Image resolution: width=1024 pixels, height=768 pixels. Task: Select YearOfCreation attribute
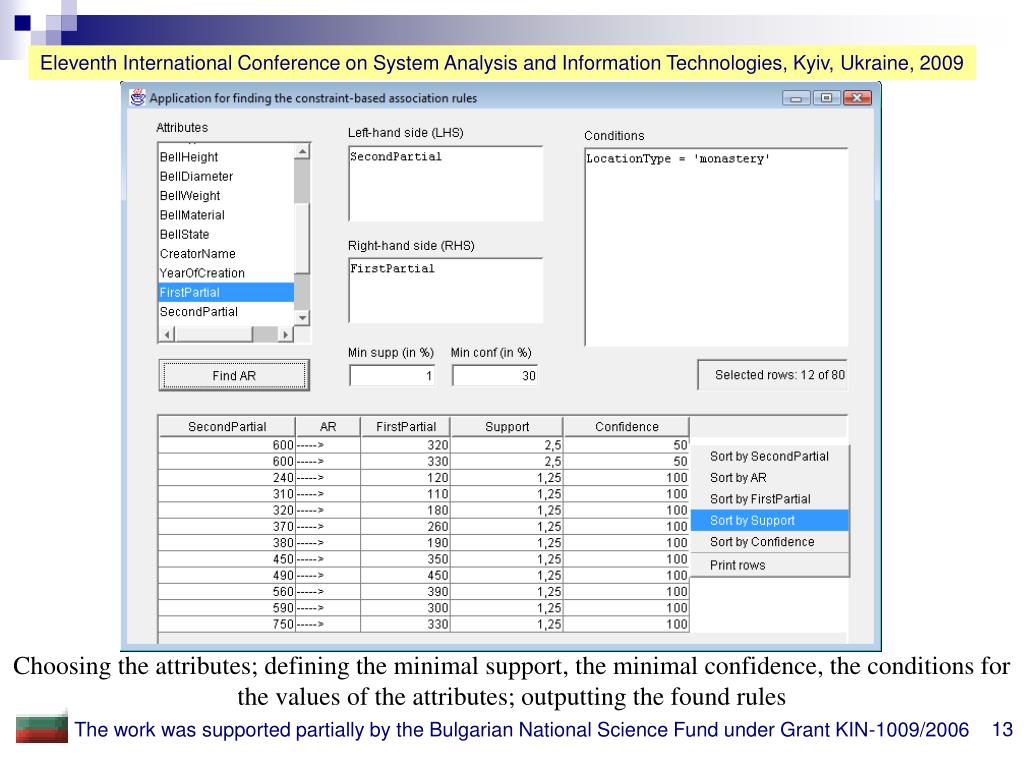(226, 273)
